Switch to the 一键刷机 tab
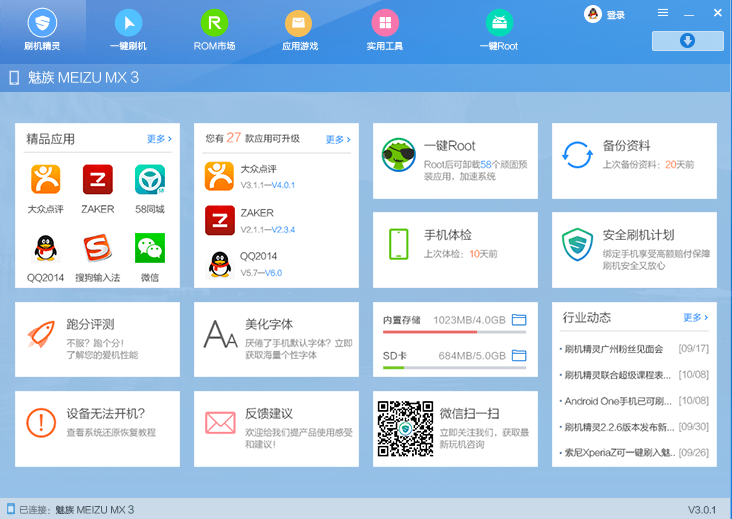Image resolution: width=732 pixels, height=519 pixels. tap(128, 29)
